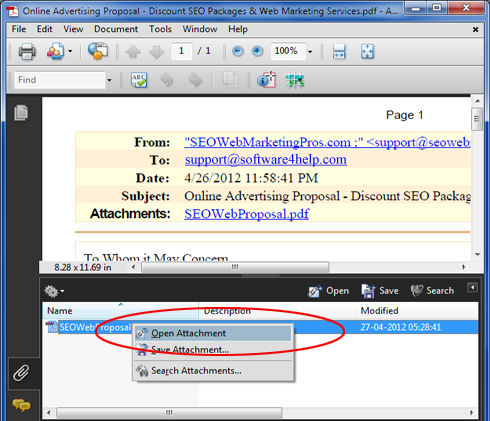
Task: Click the greyed Copy pages icon
Action: point(230,80)
